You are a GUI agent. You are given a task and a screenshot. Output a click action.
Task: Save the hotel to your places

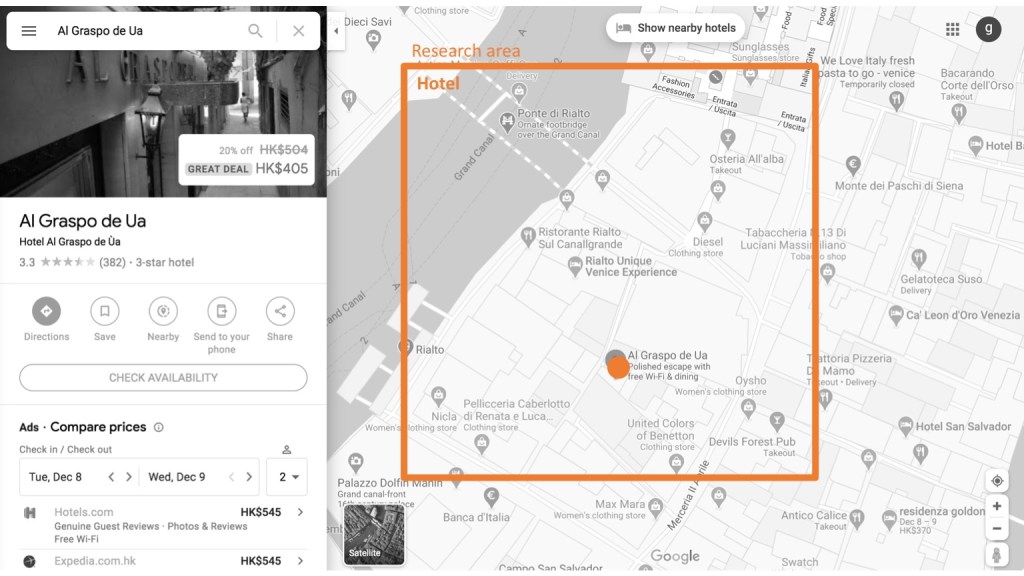pyautogui.click(x=105, y=311)
